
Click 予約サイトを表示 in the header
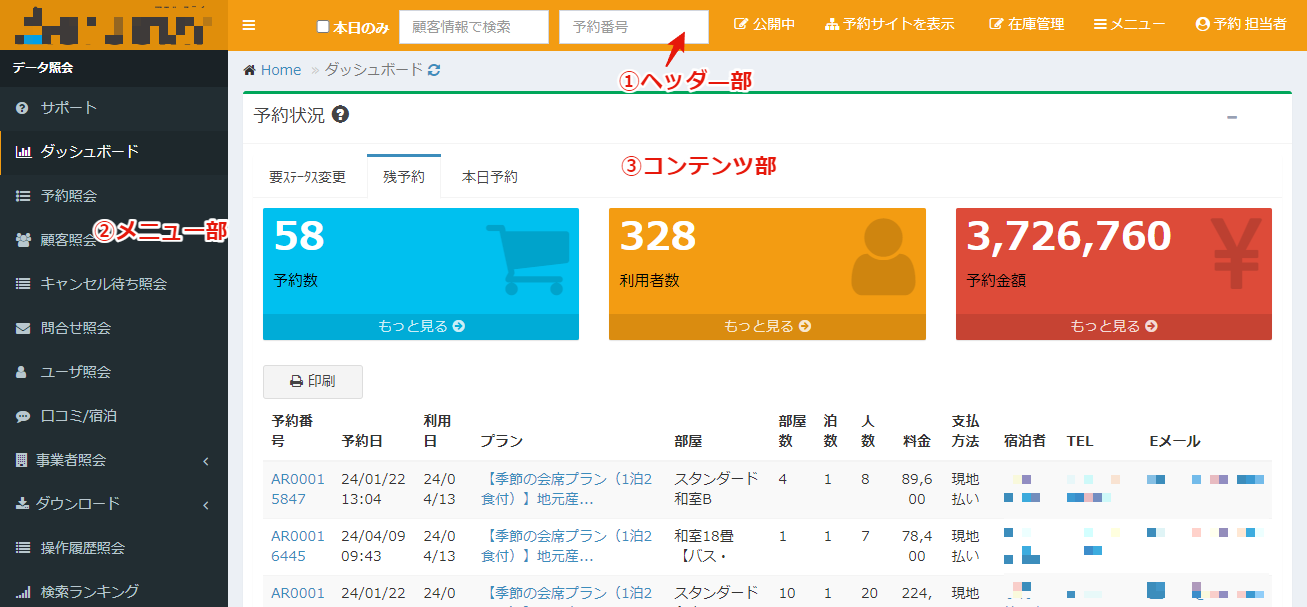(889, 24)
